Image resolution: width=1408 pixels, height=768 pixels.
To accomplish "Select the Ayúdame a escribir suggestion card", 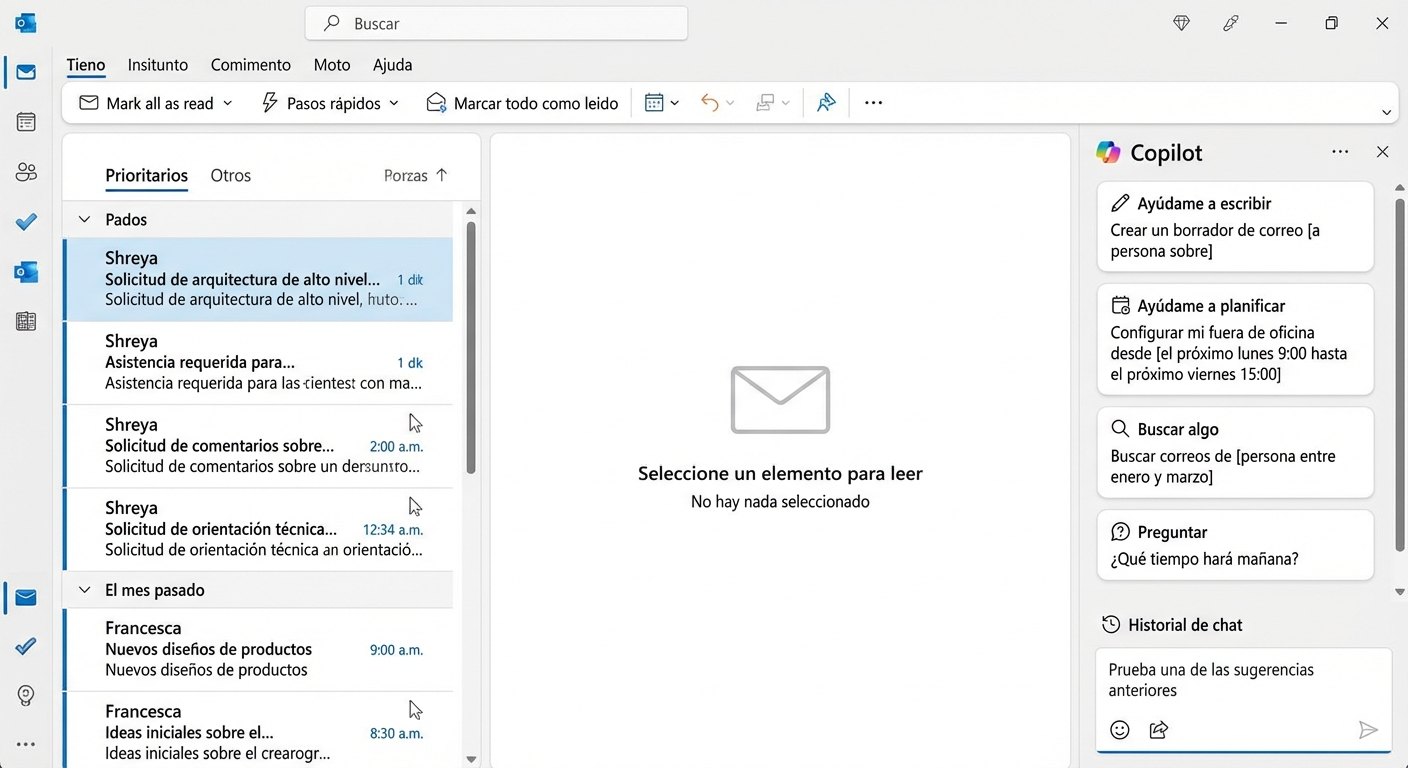I will point(1235,226).
